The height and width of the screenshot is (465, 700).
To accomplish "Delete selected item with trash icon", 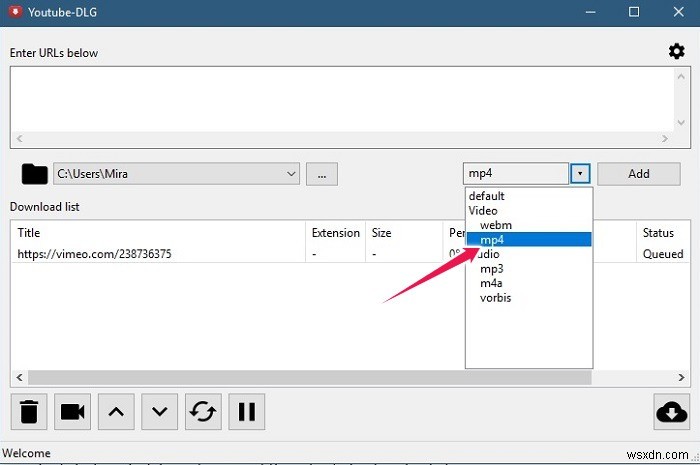I will tap(29, 411).
